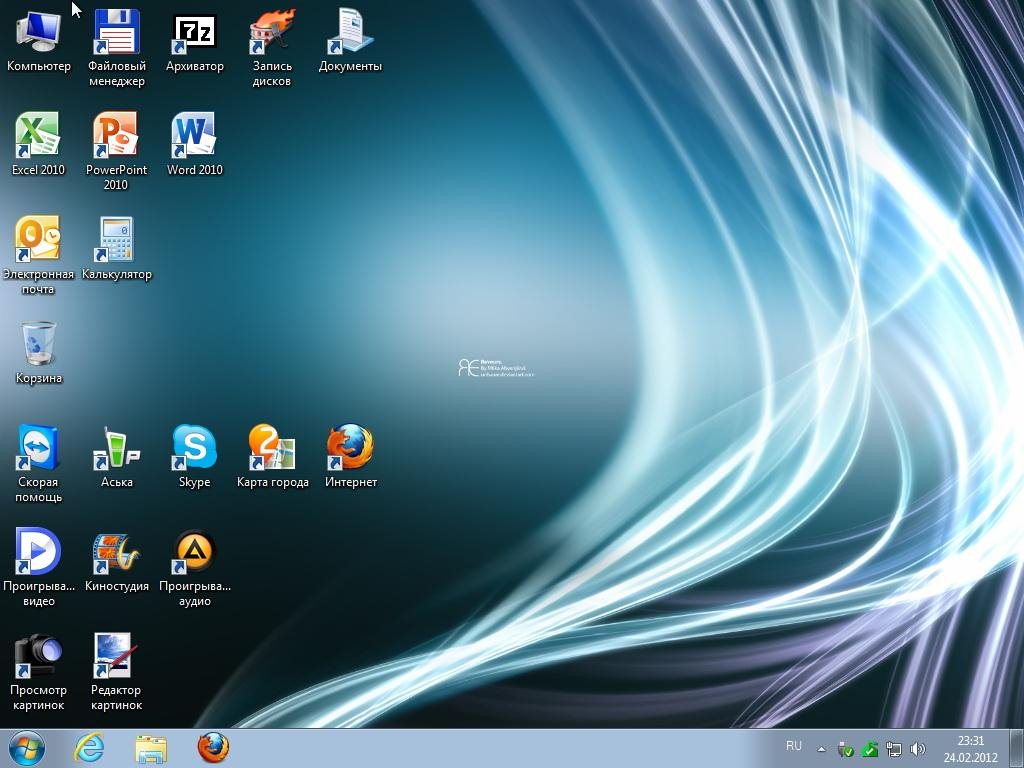Open the Windows Start menu
The width and height of the screenshot is (1024, 768).
point(27,748)
